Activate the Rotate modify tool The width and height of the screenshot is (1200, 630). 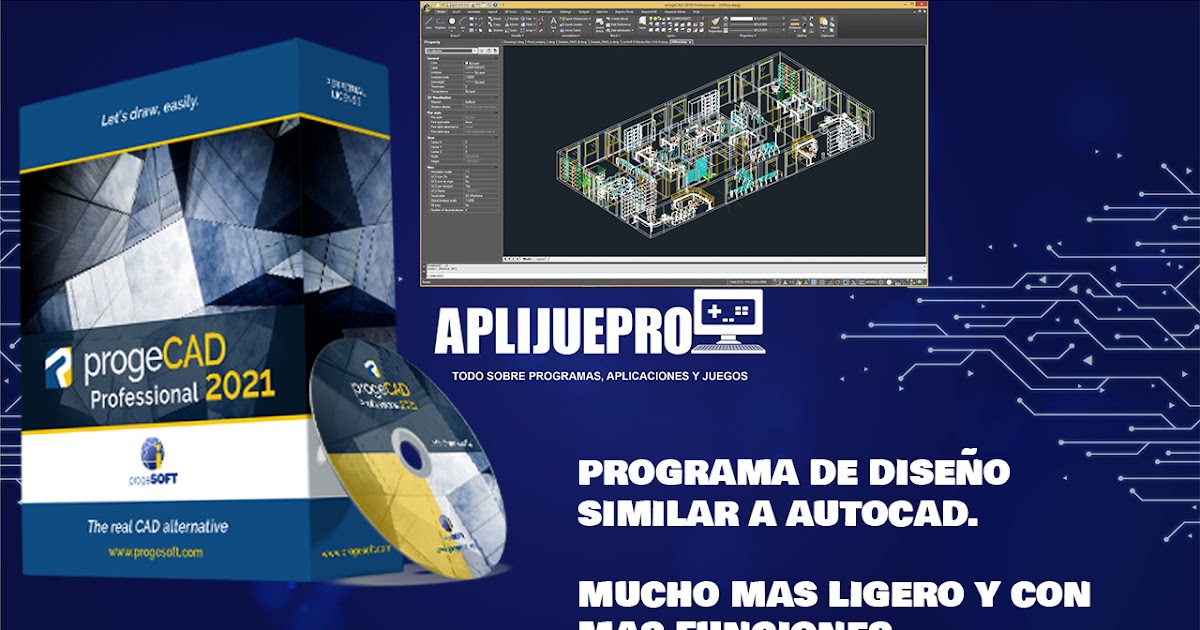(x=512, y=19)
